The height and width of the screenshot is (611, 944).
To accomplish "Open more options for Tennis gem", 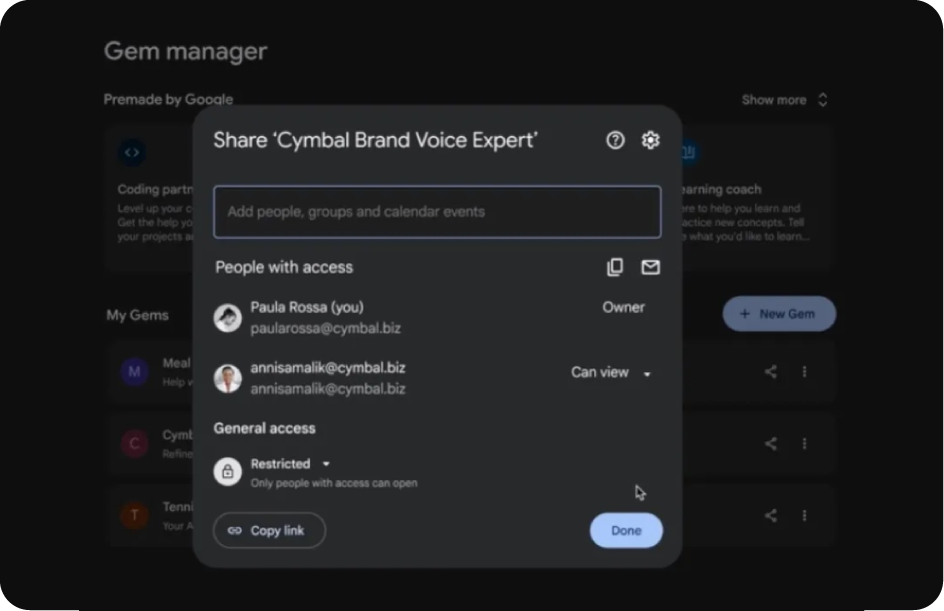I will 804,515.
